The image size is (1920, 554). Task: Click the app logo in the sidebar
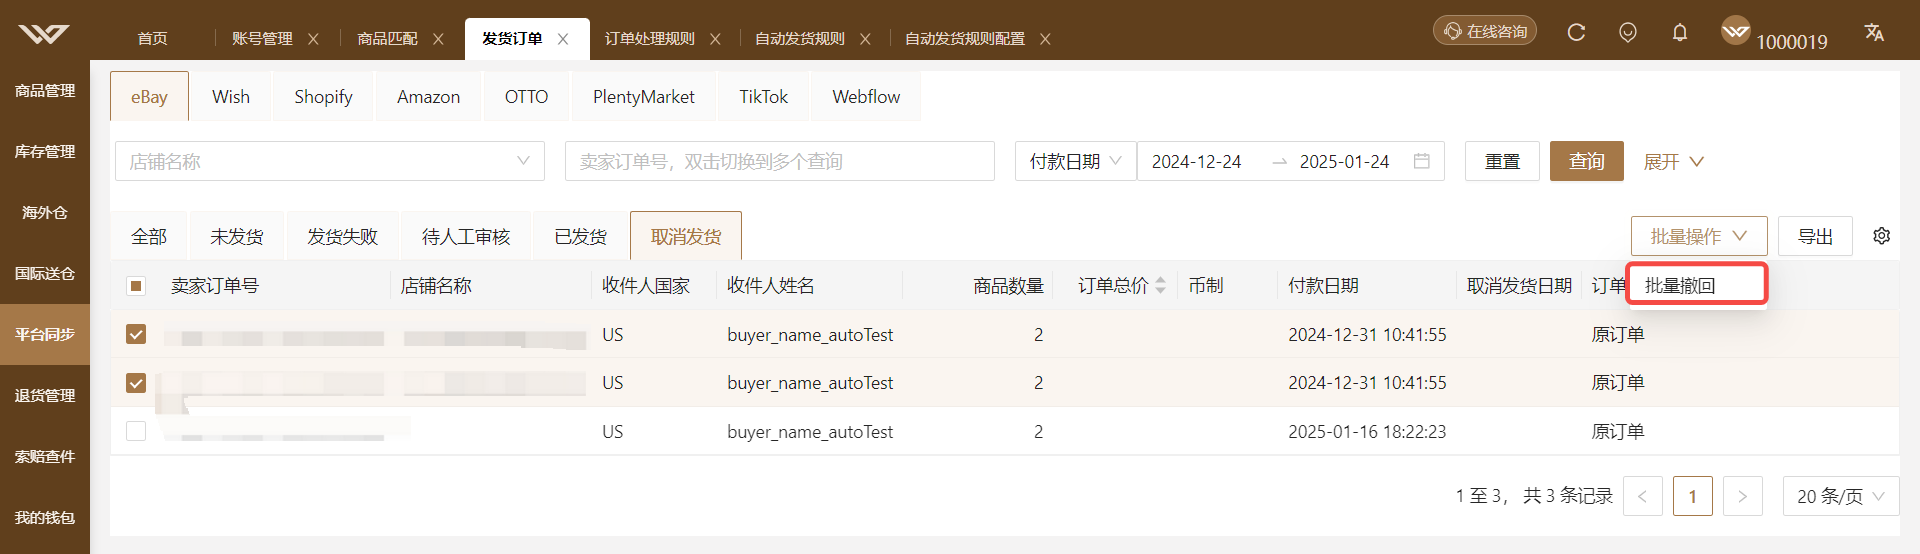click(x=44, y=34)
